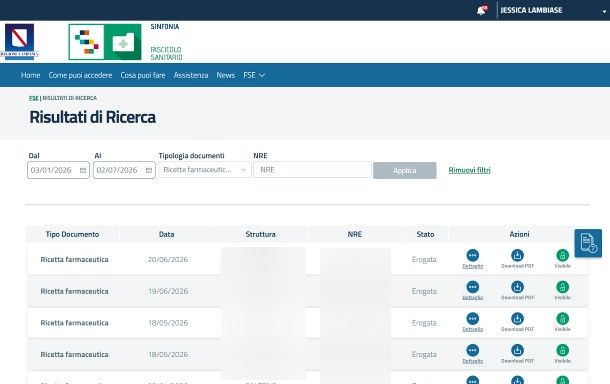Download PDF for the first 18/05/2026 prescription

[x=517, y=322]
